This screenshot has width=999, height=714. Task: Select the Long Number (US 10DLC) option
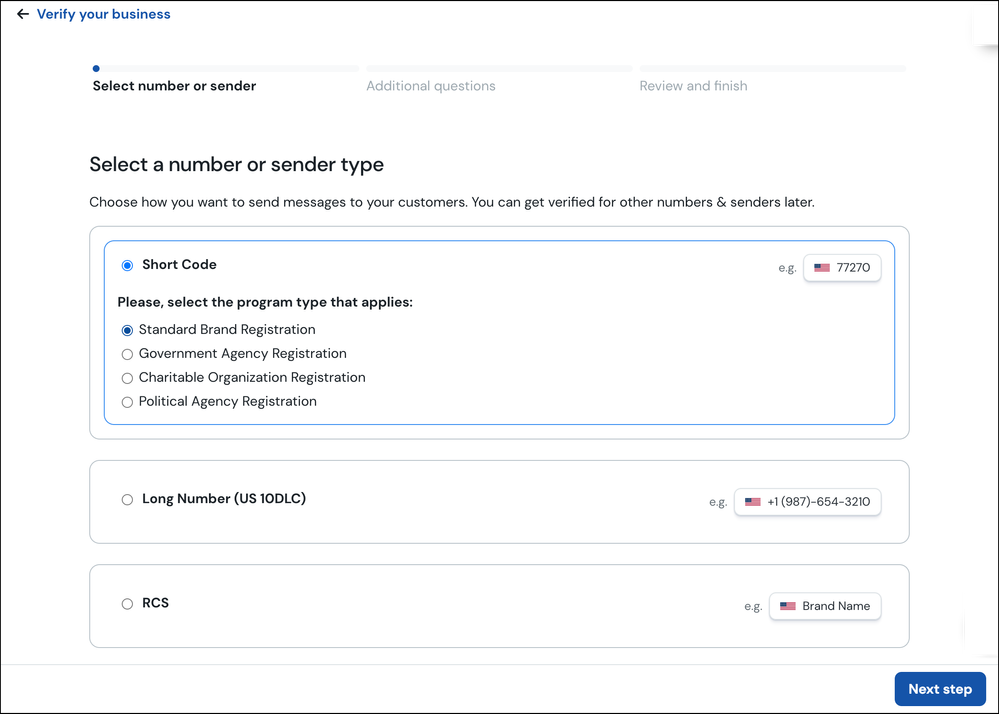127,499
